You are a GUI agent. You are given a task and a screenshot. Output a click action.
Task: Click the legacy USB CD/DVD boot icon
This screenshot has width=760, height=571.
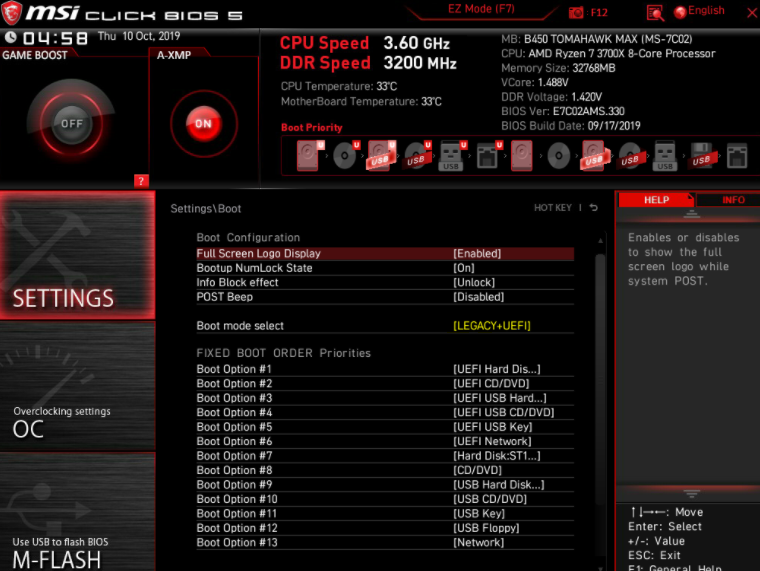[x=630, y=156]
